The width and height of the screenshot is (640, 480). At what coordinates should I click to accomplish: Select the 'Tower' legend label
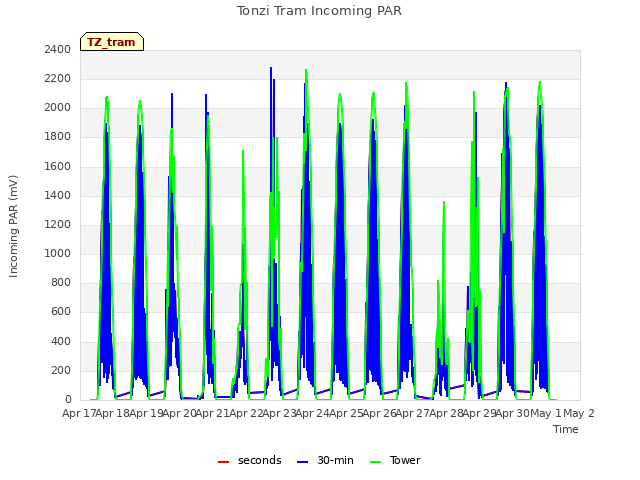pyautogui.click(x=405, y=460)
